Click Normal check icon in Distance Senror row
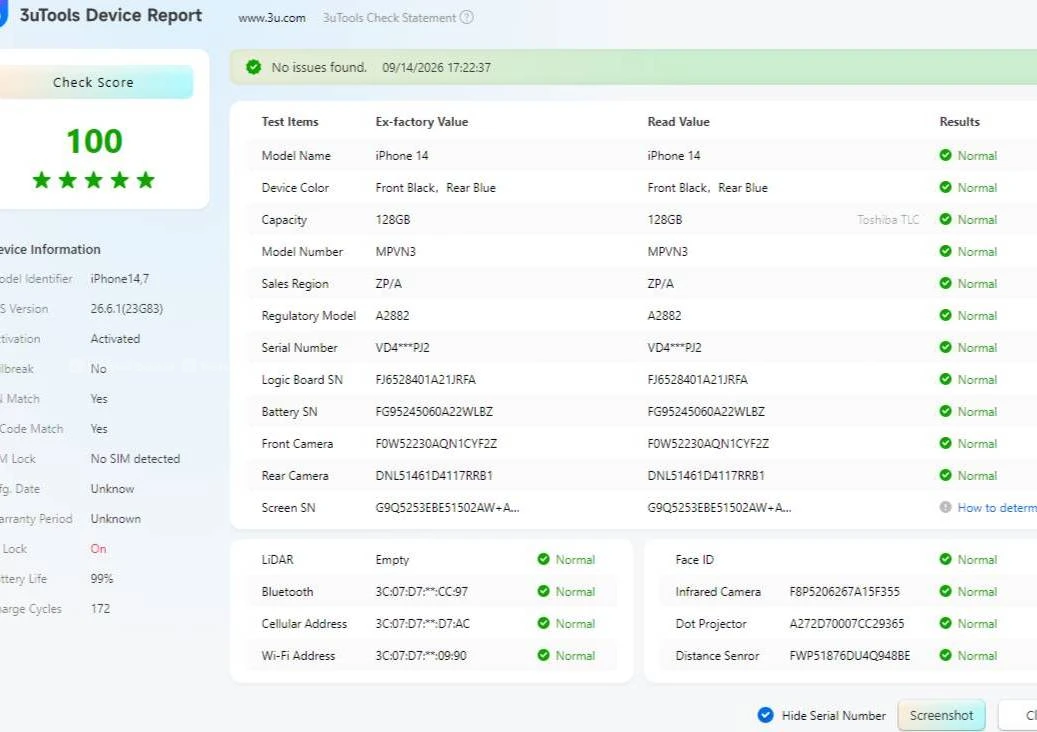Viewport: 1037px width, 732px height. 945,655
